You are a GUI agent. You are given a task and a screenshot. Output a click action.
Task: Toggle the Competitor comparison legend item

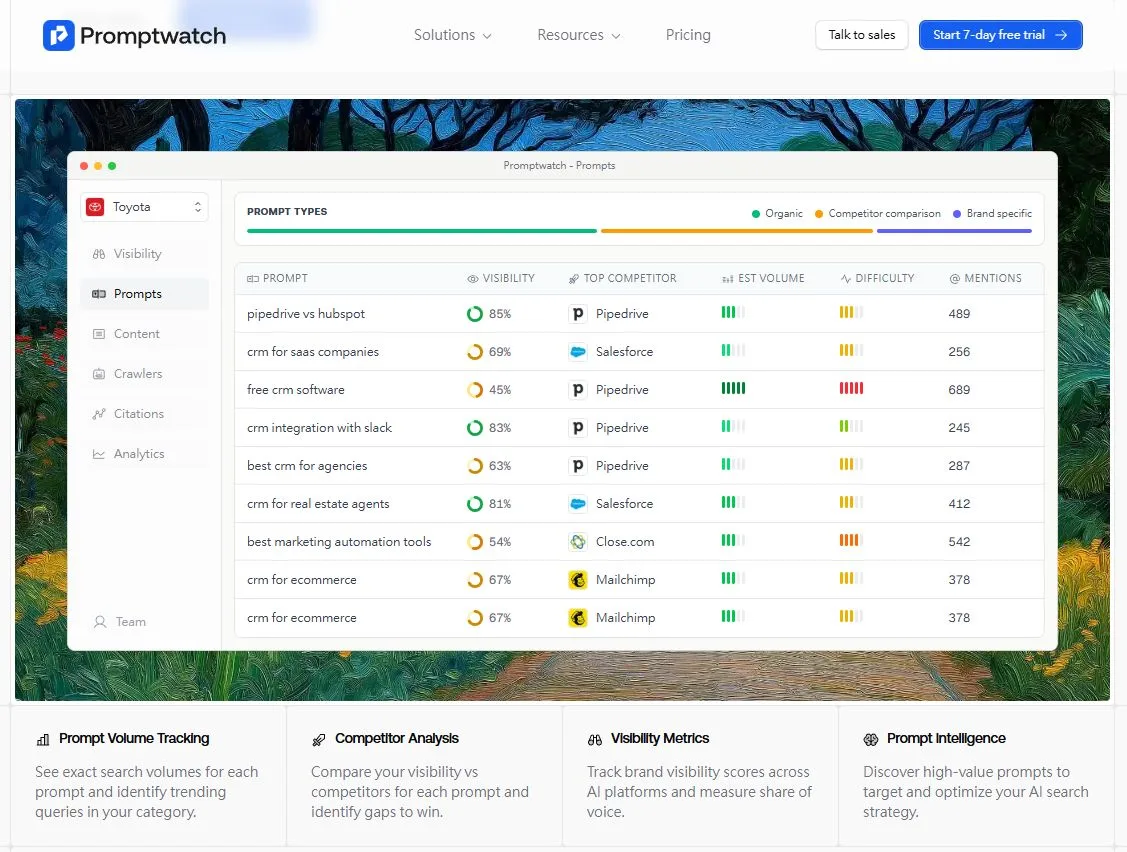pyautogui.click(x=877, y=213)
